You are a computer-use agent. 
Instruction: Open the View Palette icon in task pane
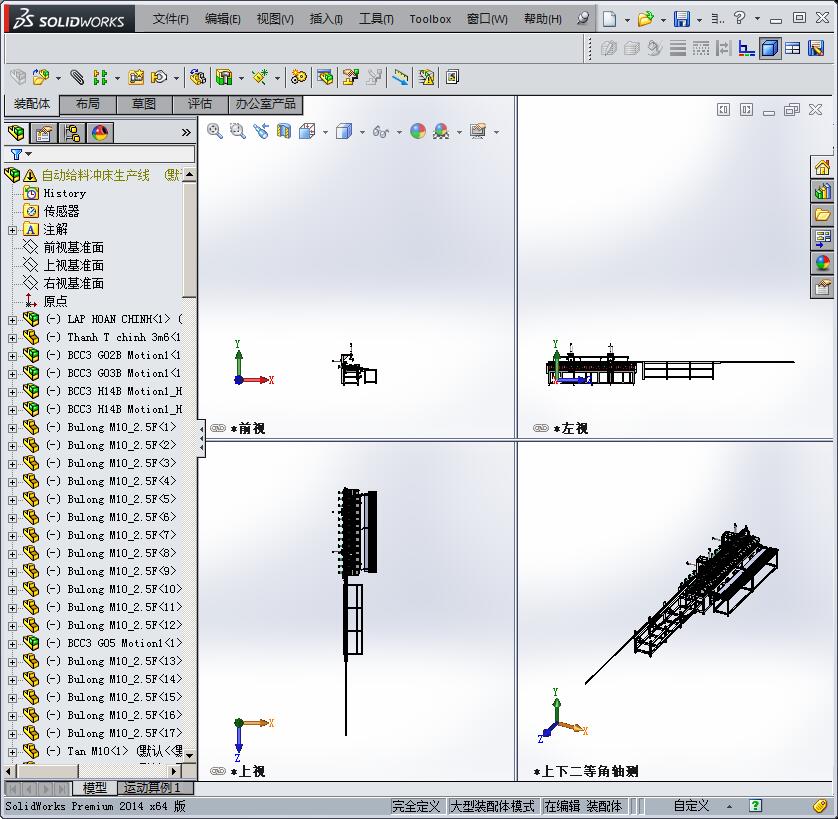pos(822,239)
